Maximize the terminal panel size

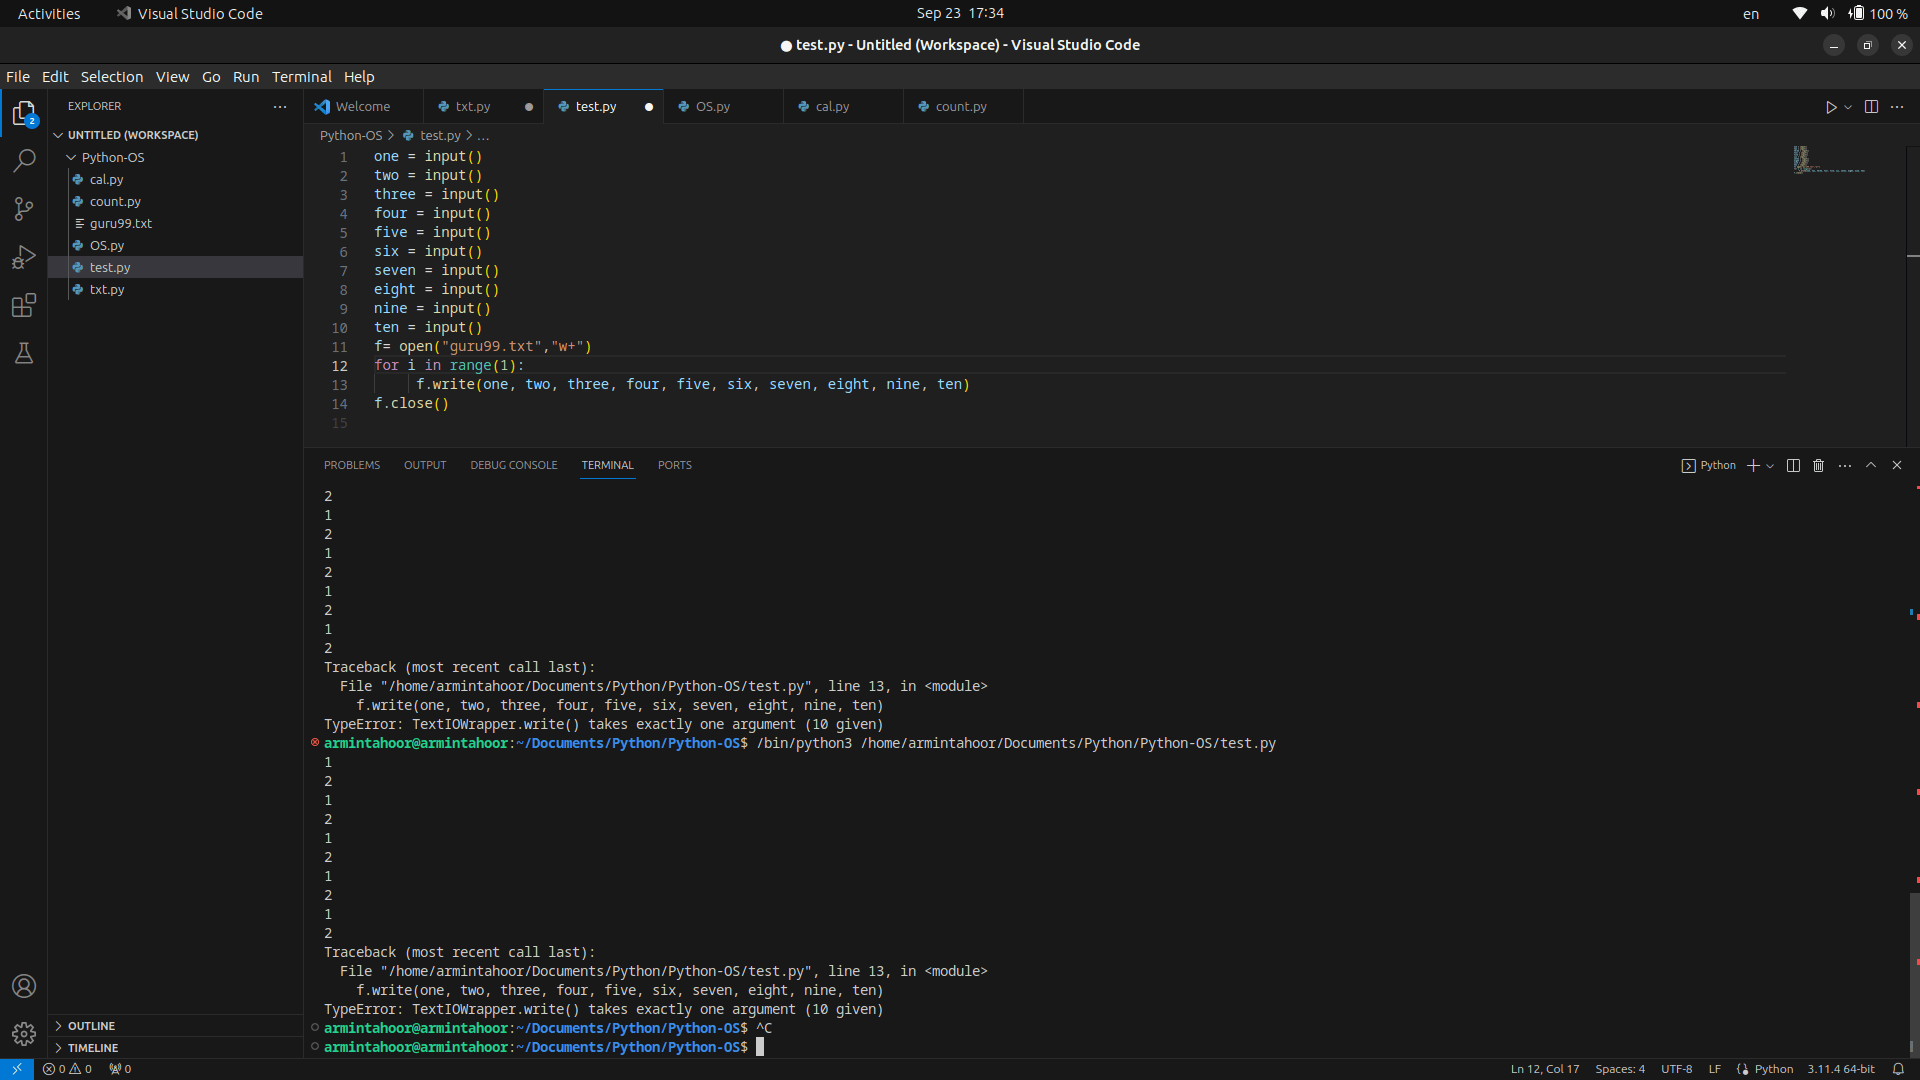pos(1870,465)
